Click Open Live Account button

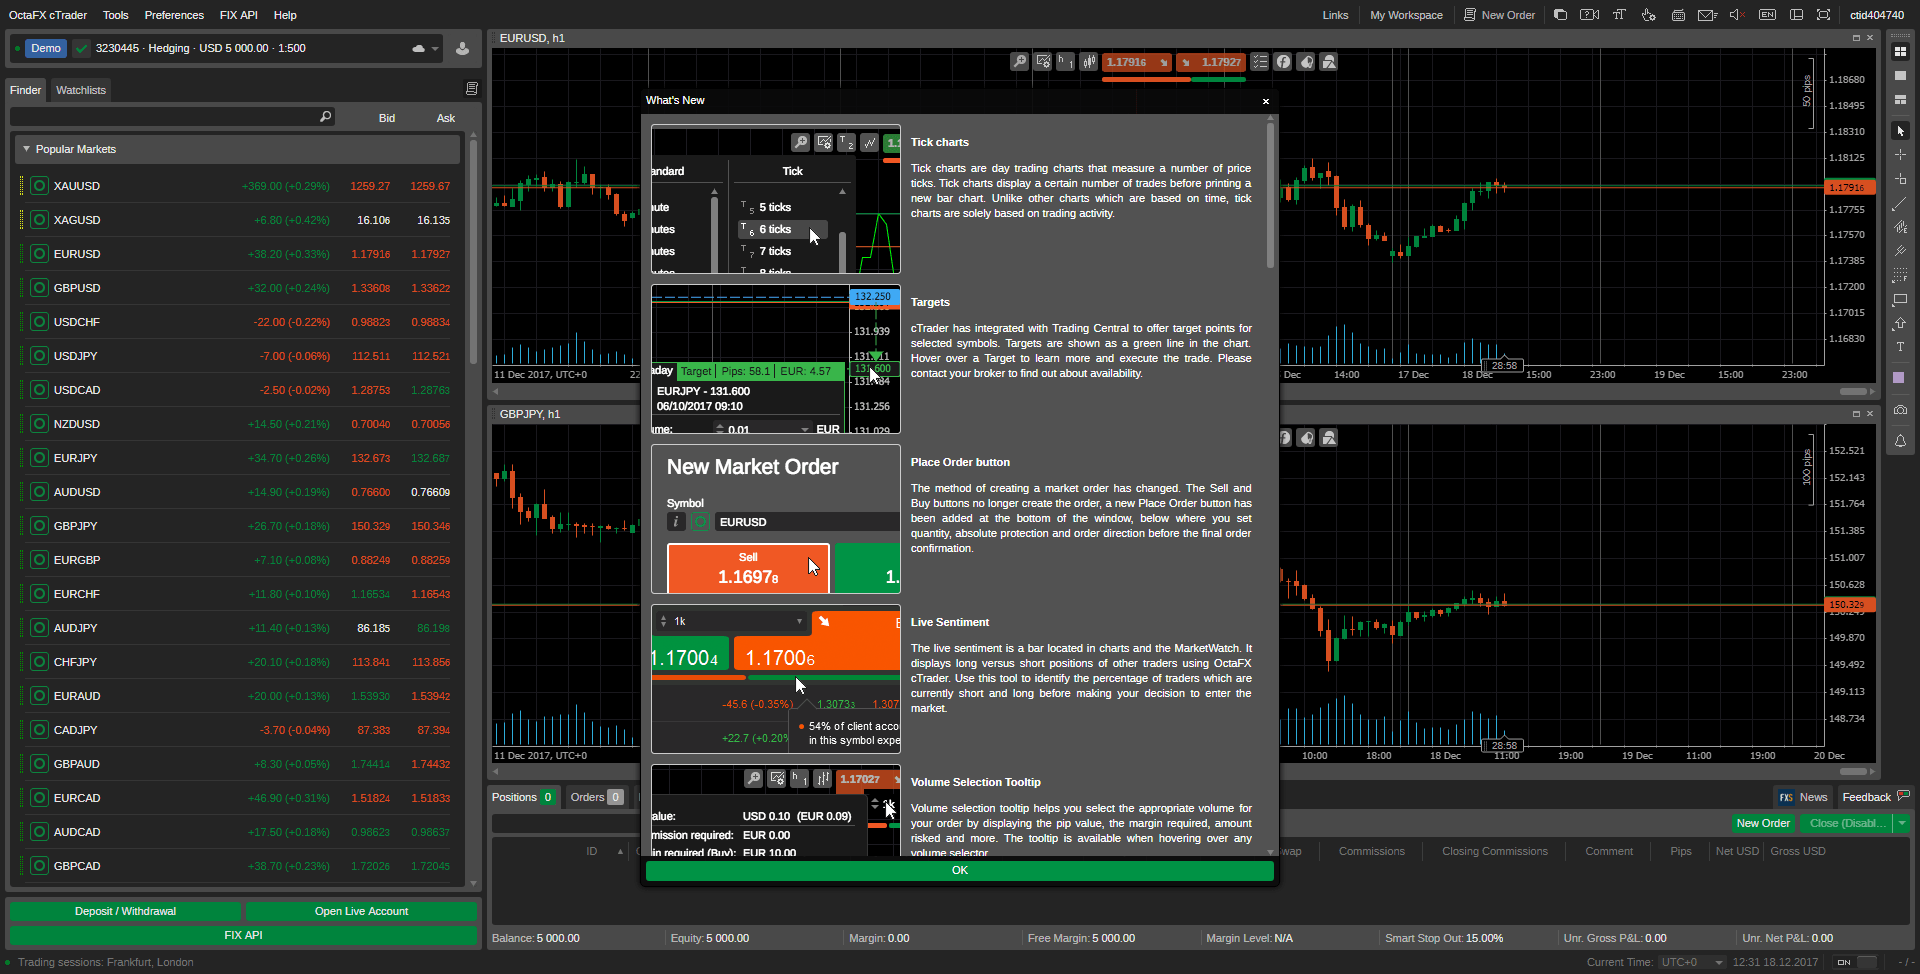pyautogui.click(x=361, y=911)
